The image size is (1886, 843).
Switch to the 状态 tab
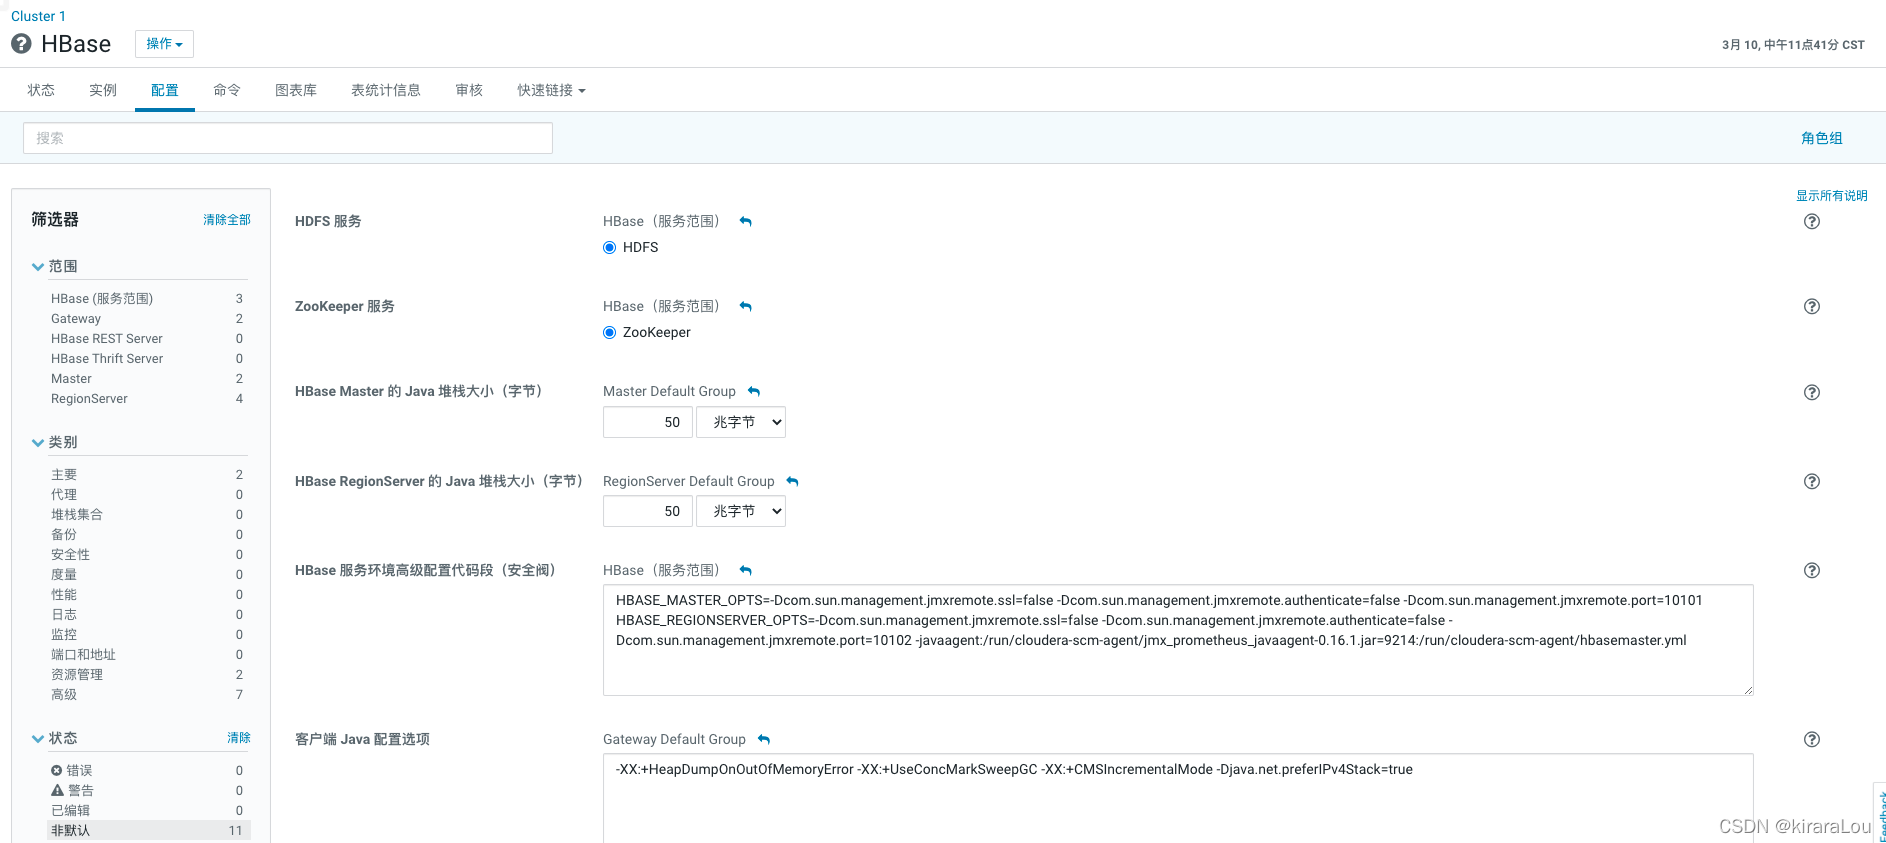(41, 90)
